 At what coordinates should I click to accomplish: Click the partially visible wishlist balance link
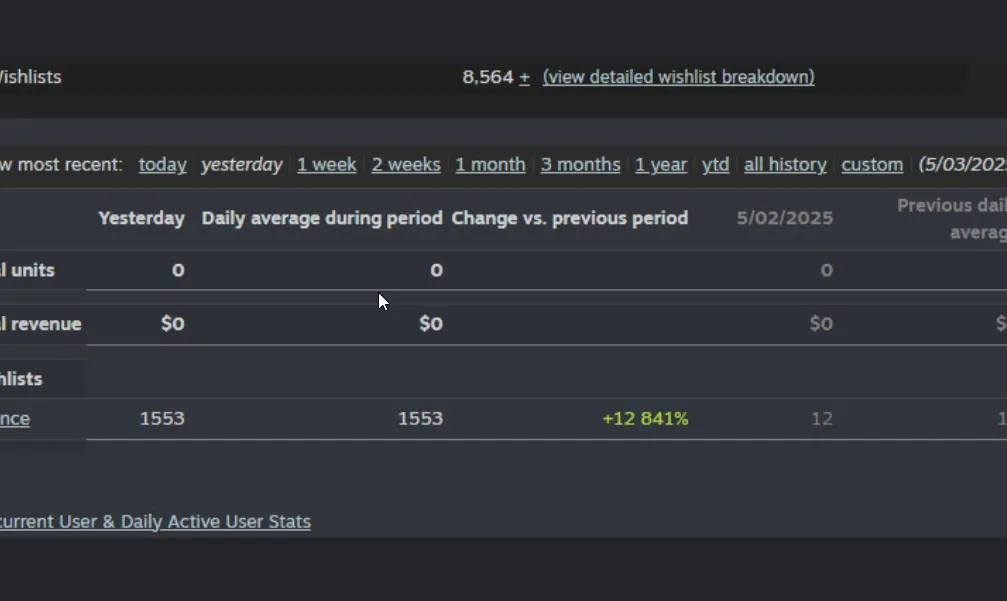click(14, 419)
